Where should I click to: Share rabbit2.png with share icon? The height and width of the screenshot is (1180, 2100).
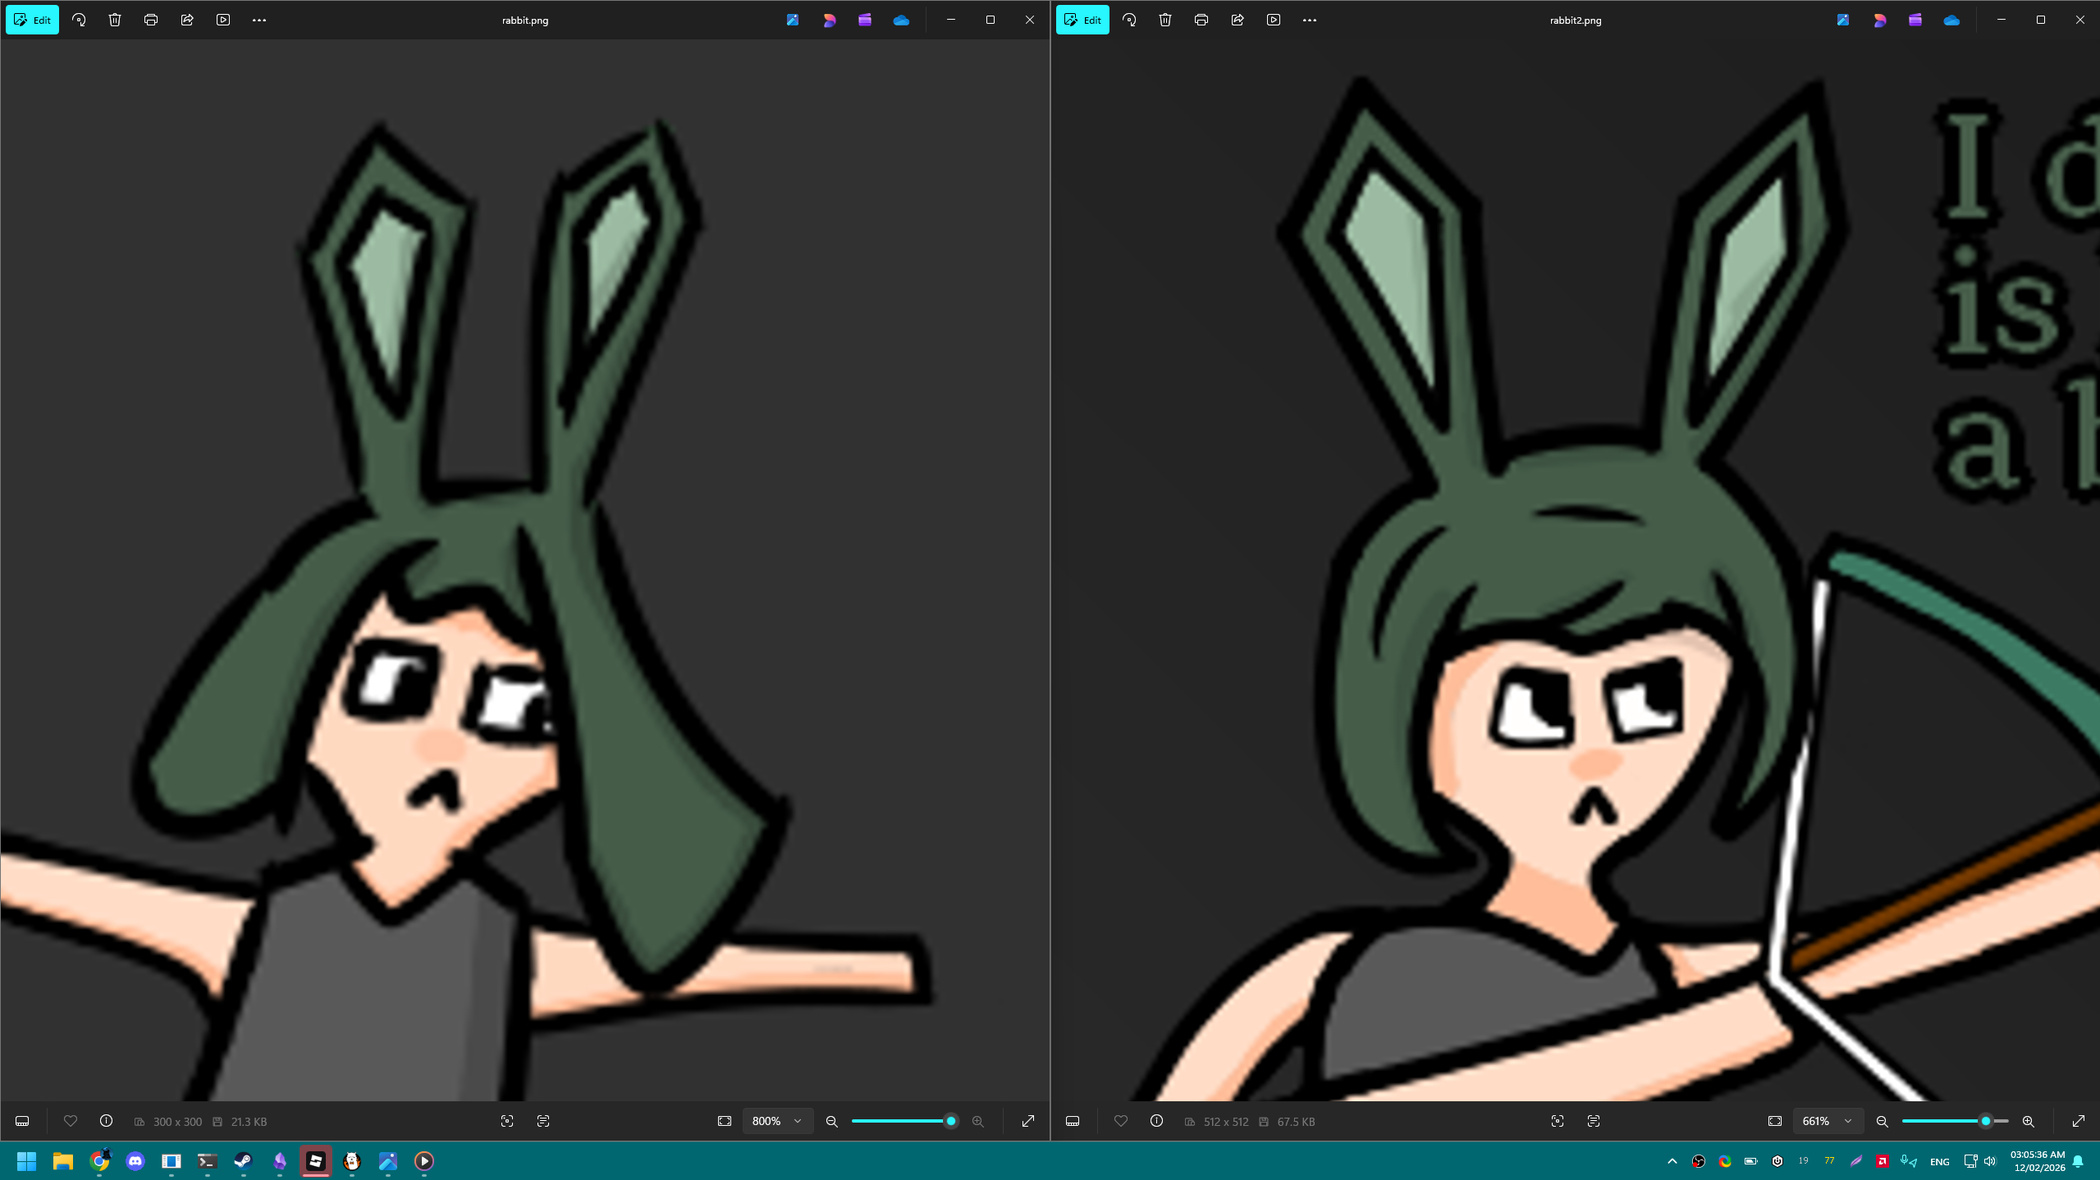click(1237, 20)
